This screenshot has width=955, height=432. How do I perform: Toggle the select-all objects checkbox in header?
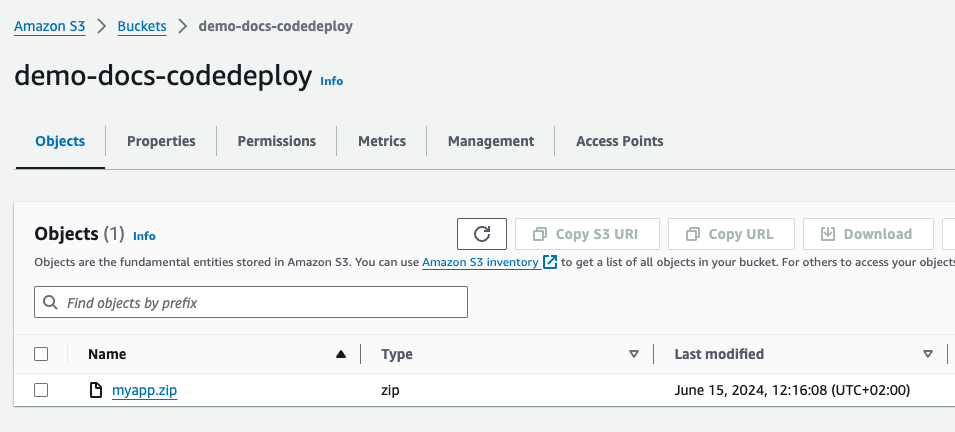tap(41, 354)
